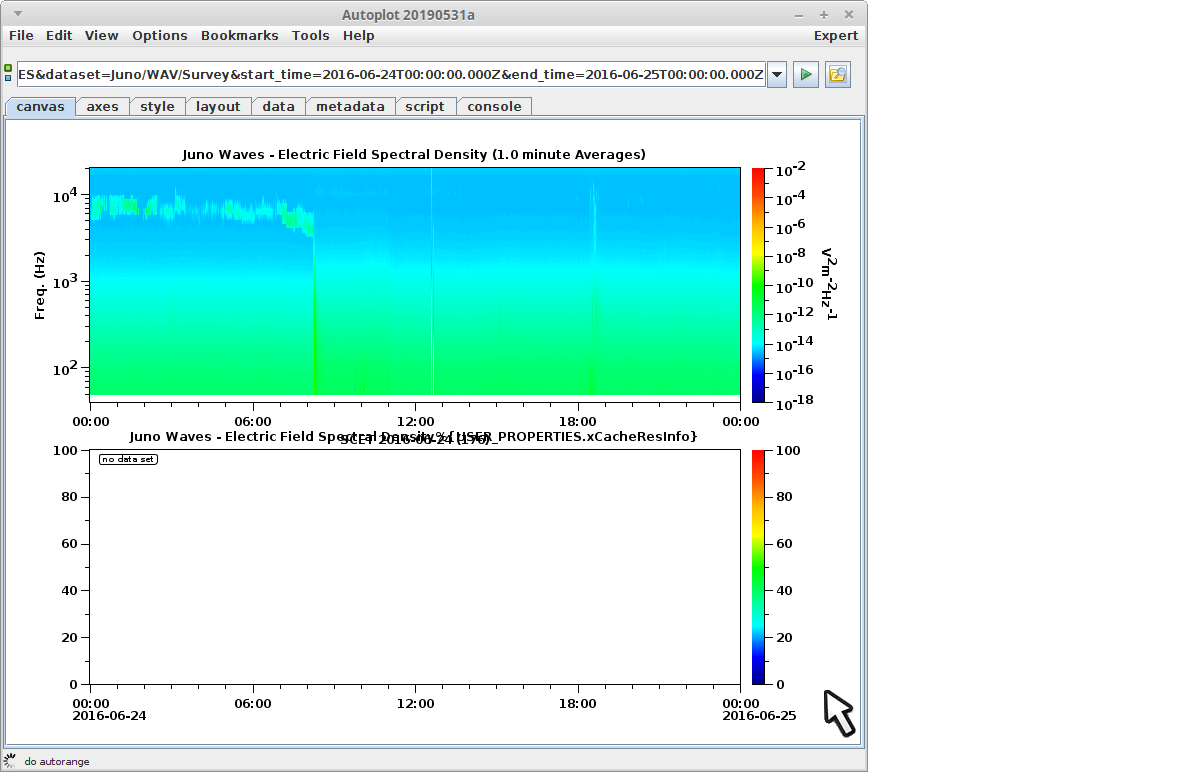Click the 'Freq. (Hz)' axis label
Screen dimensions: 1197x772
tap(40, 285)
